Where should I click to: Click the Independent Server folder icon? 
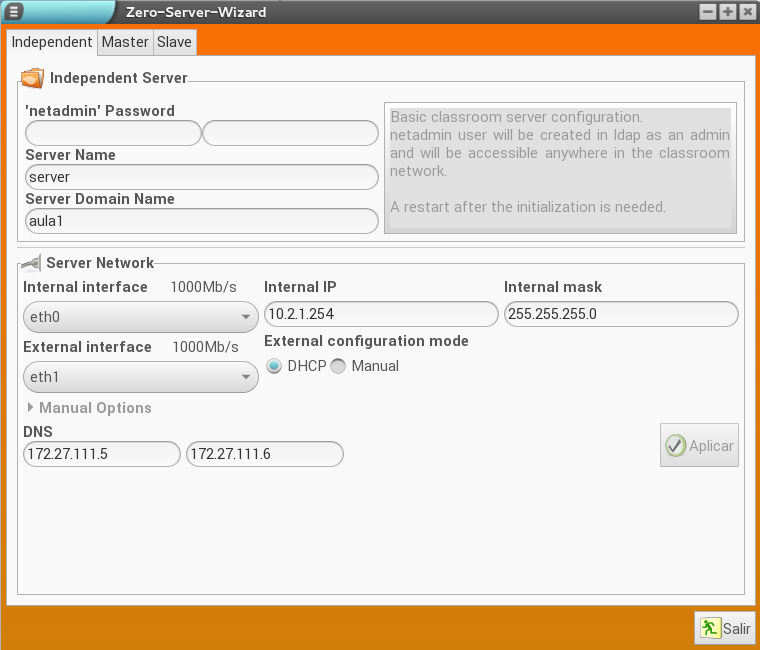click(32, 78)
